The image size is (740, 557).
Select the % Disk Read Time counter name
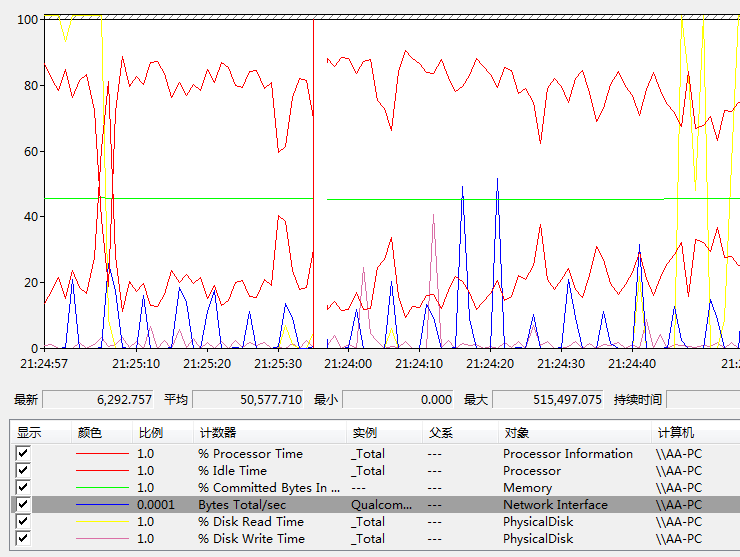pos(251,522)
